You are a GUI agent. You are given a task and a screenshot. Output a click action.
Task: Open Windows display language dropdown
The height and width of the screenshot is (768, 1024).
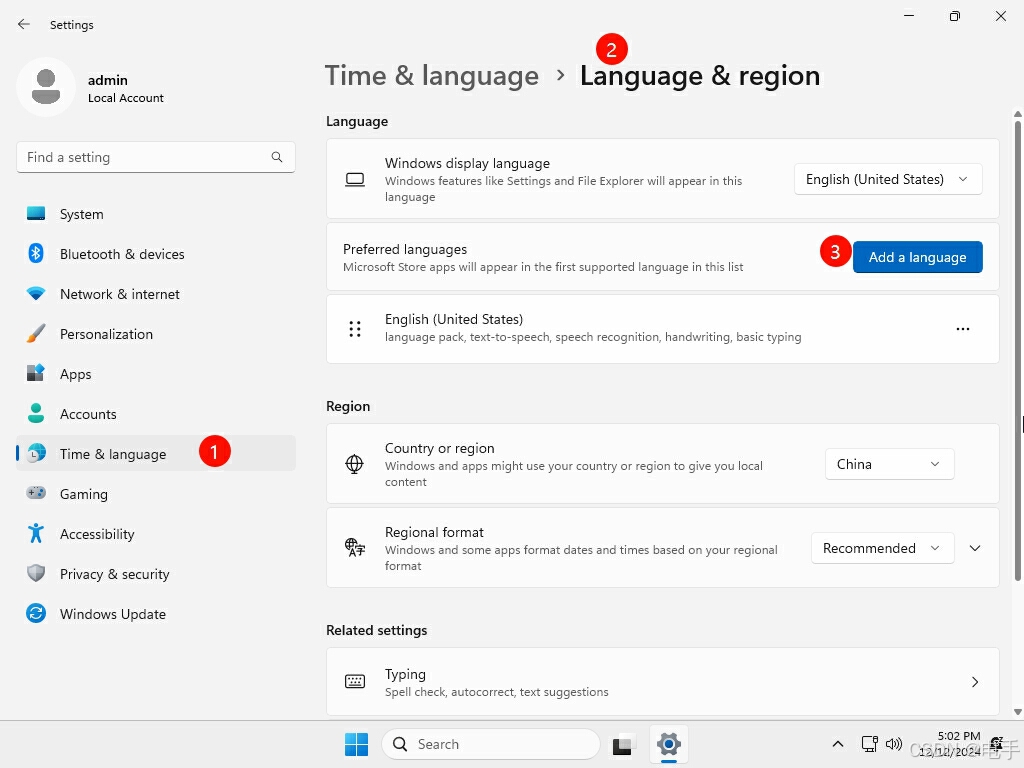[x=888, y=179]
